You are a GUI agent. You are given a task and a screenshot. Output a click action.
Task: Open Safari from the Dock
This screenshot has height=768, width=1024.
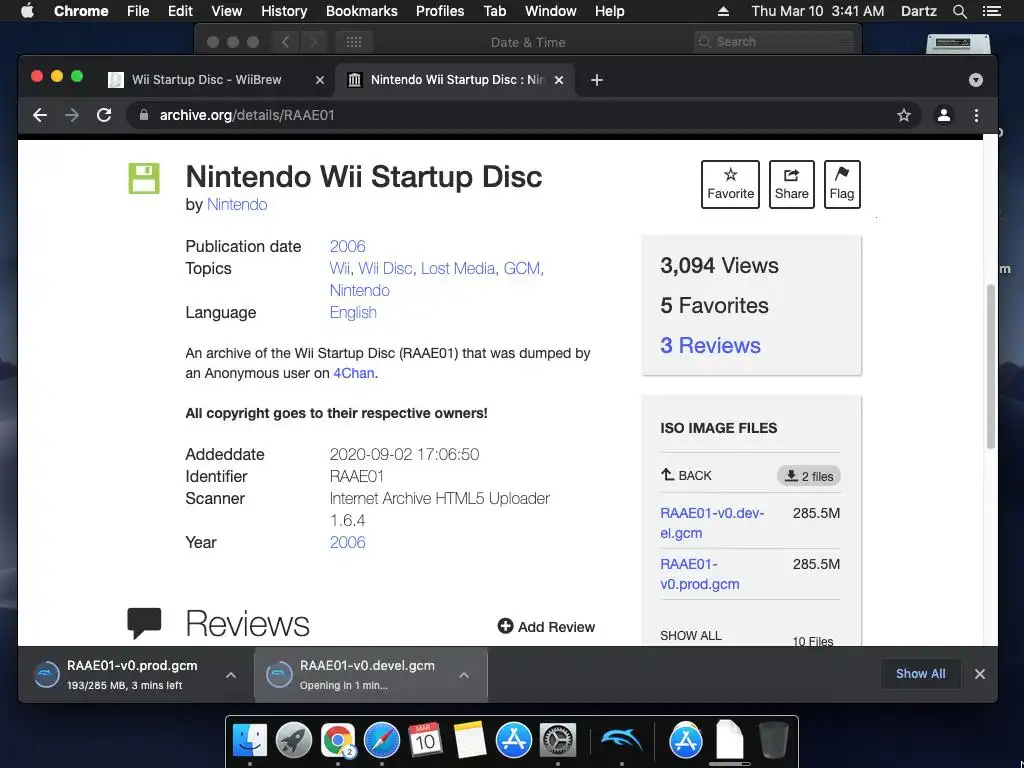click(x=381, y=740)
